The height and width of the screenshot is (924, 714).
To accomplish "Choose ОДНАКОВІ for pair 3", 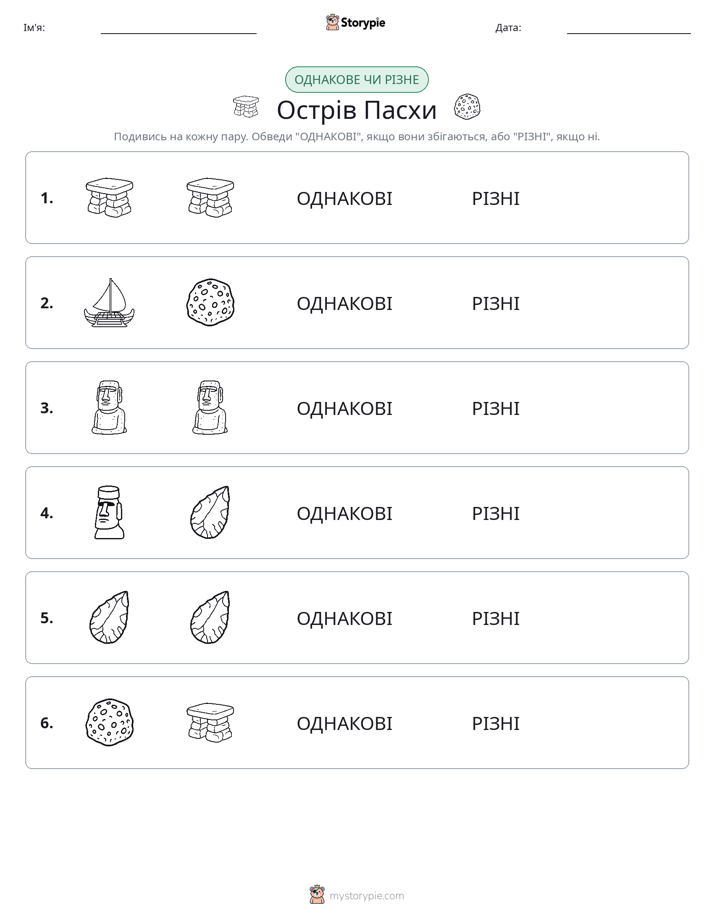I will point(344,408).
